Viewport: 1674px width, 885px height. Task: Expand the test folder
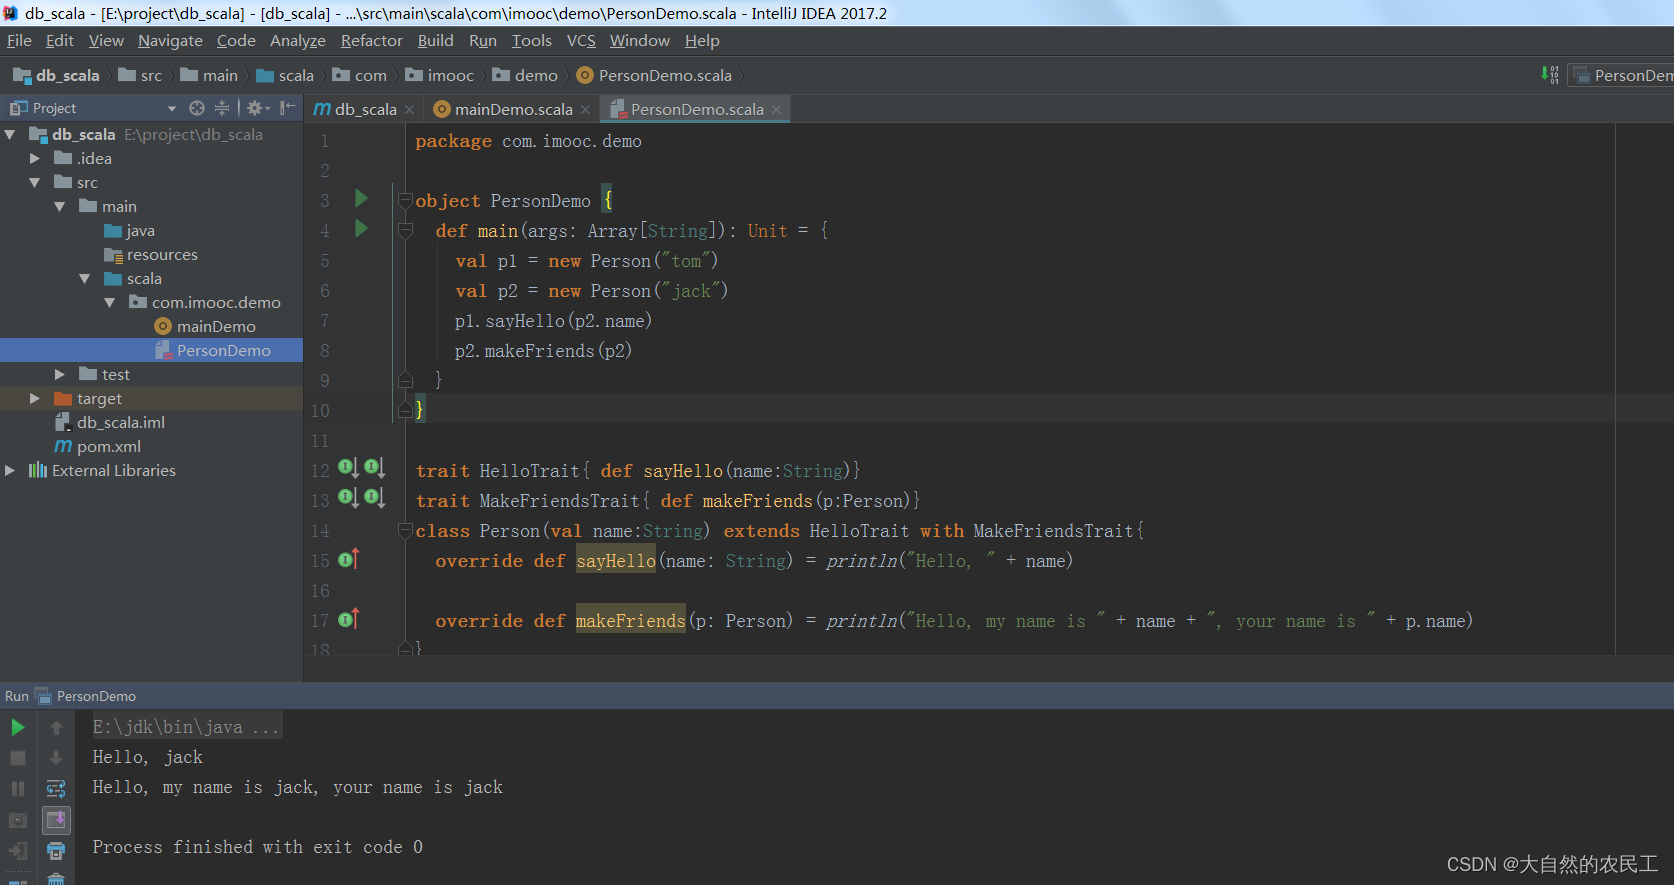[60, 374]
